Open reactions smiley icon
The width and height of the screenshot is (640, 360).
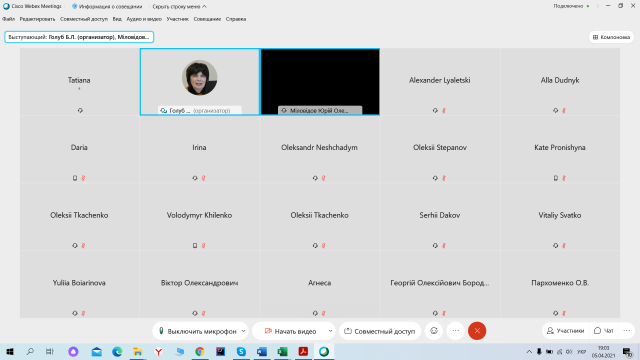[434, 331]
